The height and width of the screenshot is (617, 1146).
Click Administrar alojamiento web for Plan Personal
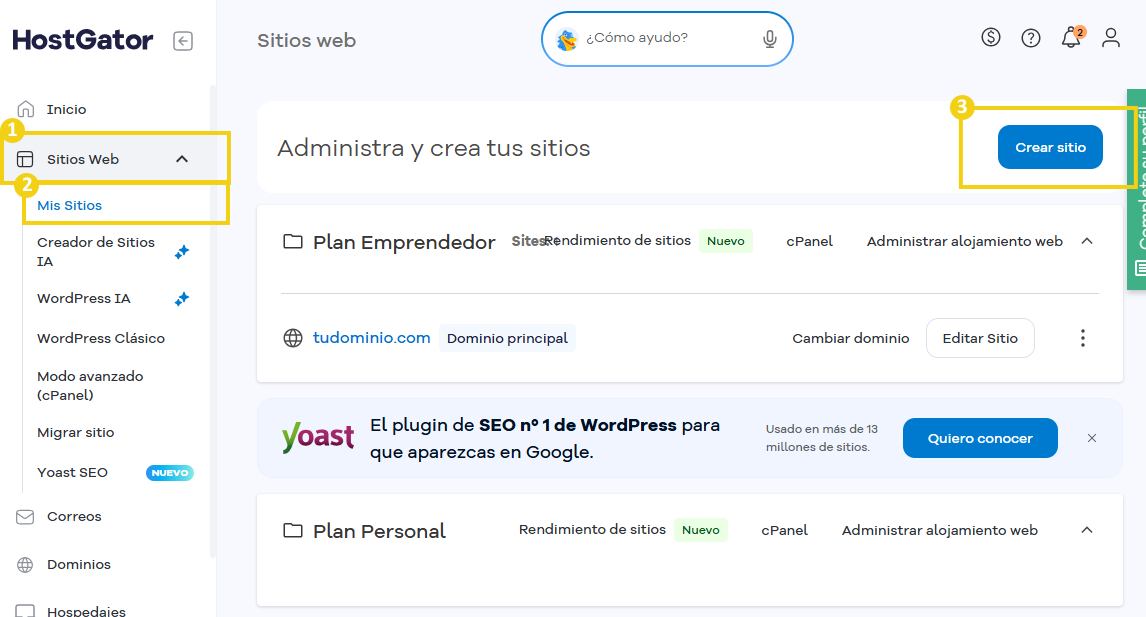(939, 530)
